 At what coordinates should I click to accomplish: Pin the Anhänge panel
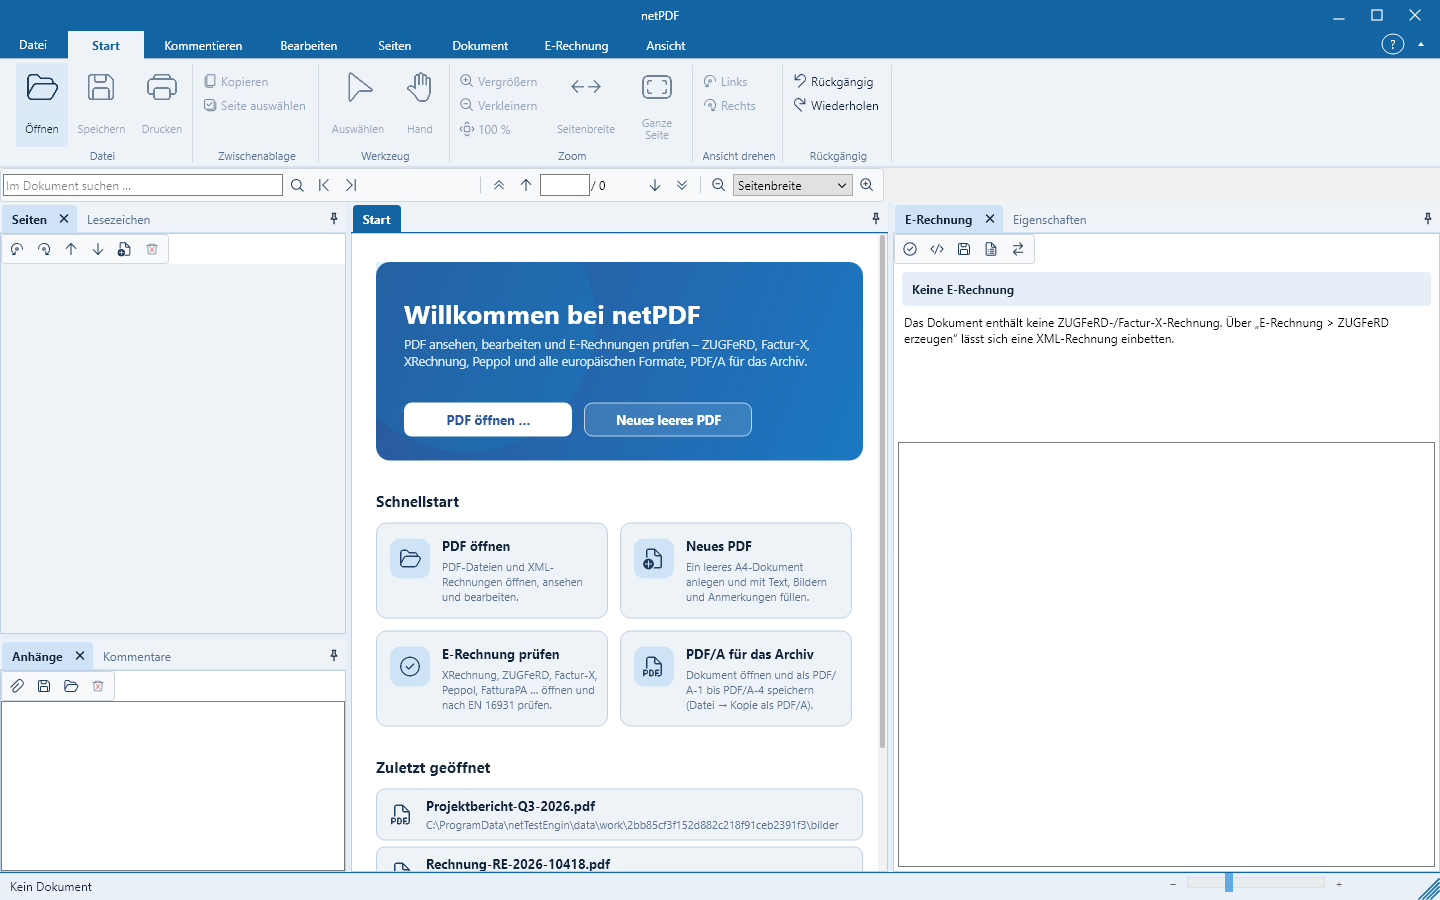click(334, 656)
